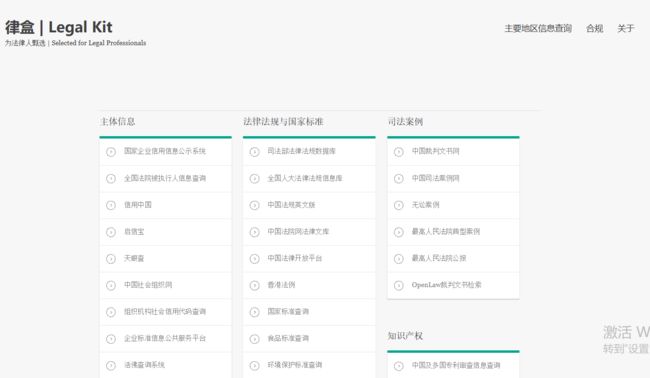
Task: Click the arrow icon beside 企业标准信息公共服务平台
Action: [111, 339]
